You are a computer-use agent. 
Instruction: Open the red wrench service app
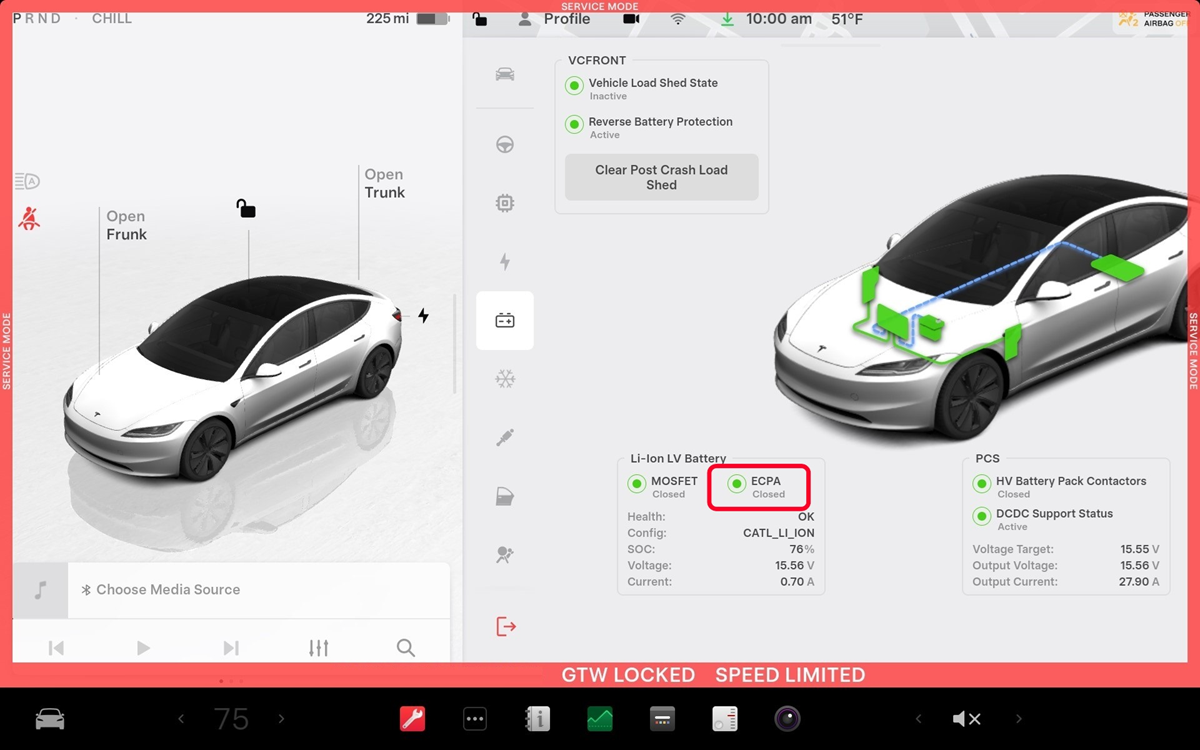tap(412, 719)
